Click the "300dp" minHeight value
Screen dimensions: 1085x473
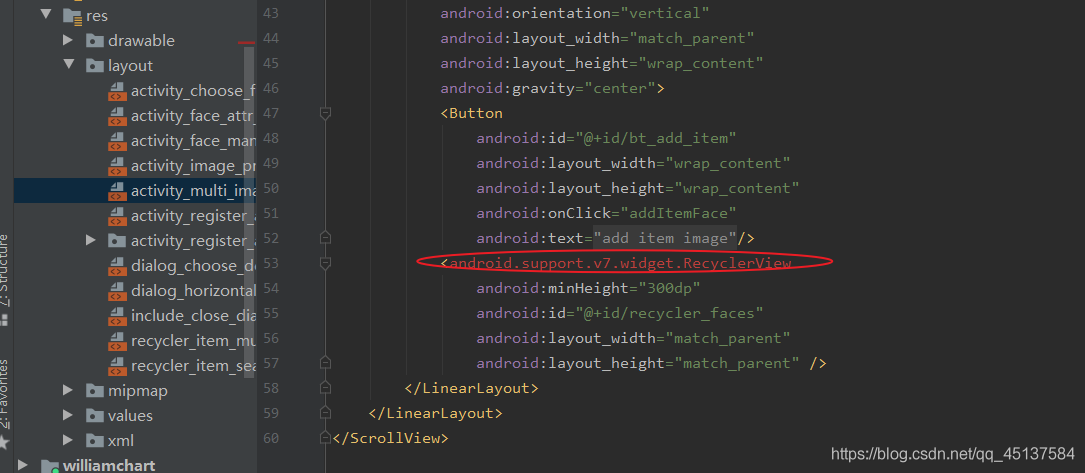click(670, 288)
